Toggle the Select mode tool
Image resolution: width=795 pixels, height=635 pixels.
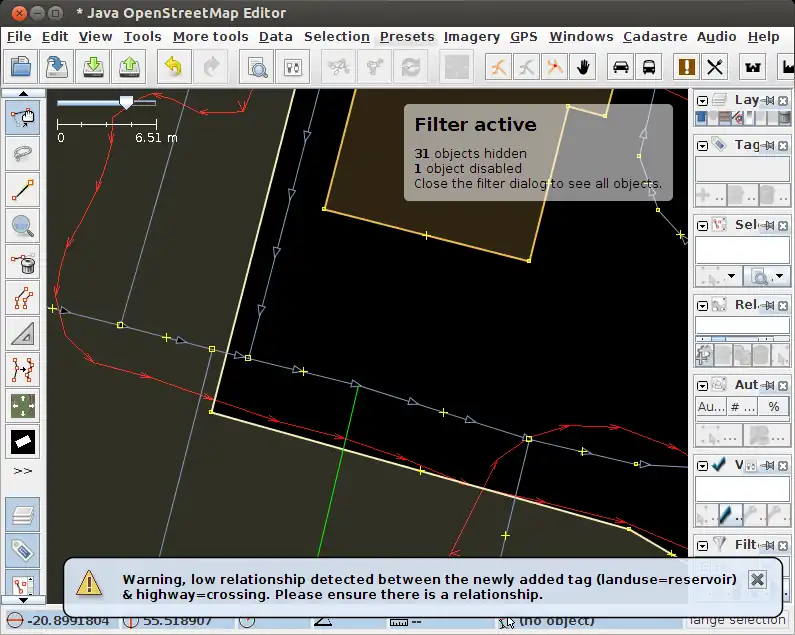point(22,115)
